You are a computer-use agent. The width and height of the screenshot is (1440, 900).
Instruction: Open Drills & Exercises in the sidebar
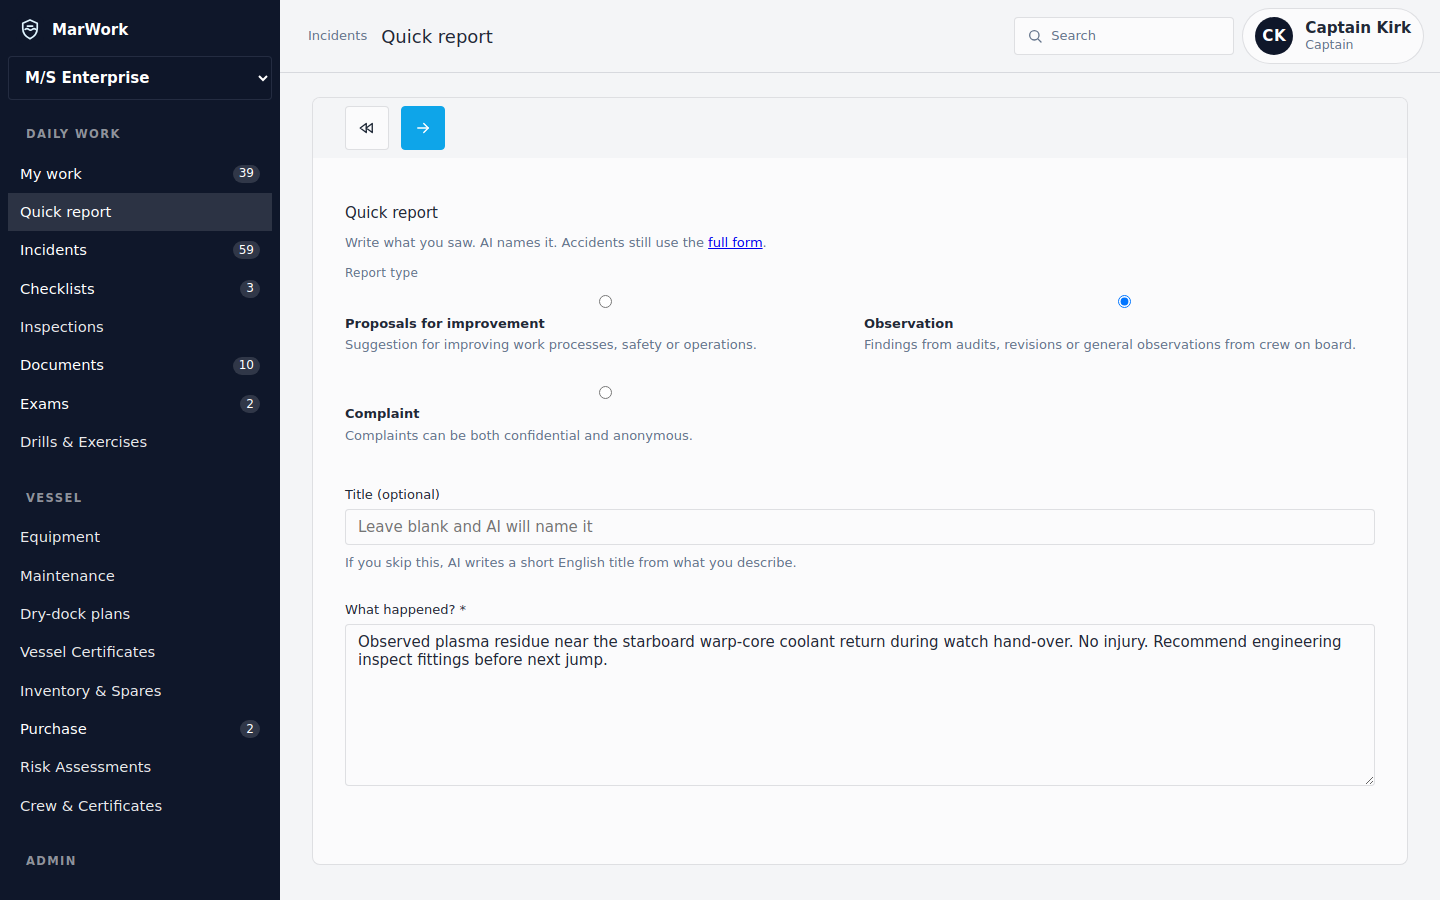tap(140, 442)
